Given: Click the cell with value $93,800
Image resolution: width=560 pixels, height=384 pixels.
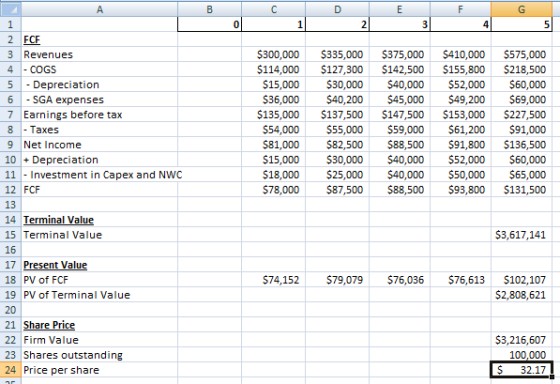Looking at the screenshot, I should click(x=461, y=190).
